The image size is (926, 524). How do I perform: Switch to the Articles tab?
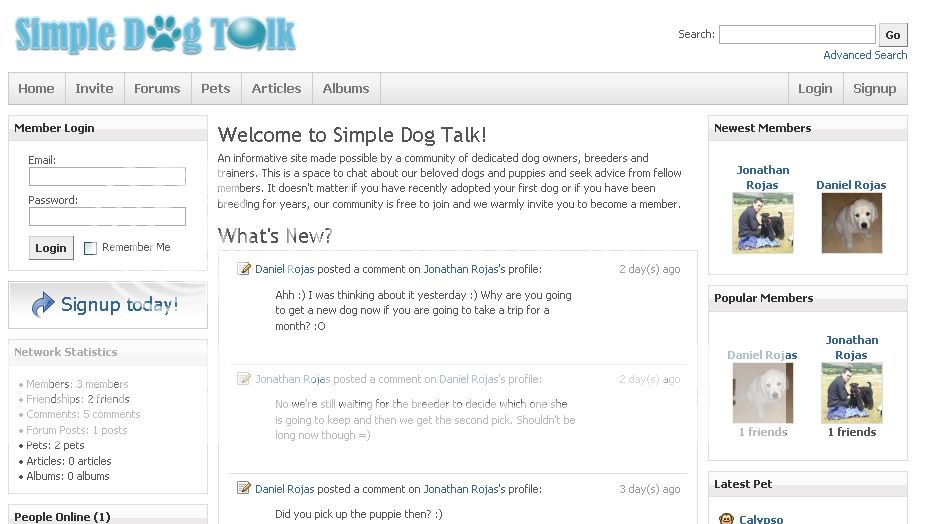pyautogui.click(x=276, y=88)
